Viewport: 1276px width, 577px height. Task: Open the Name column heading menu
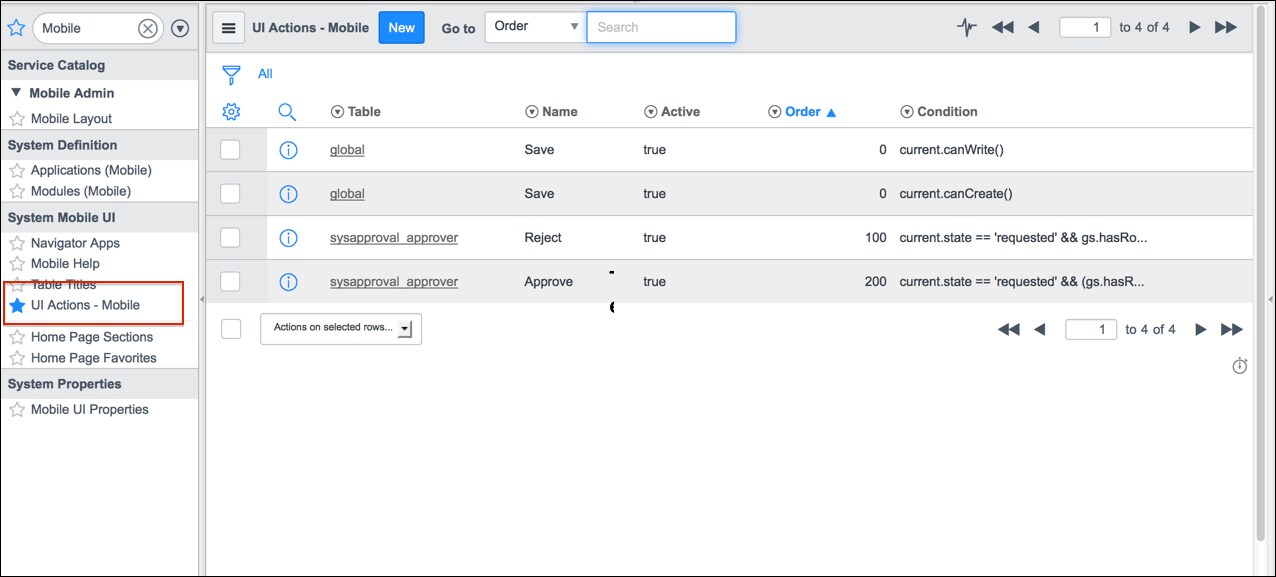530,111
